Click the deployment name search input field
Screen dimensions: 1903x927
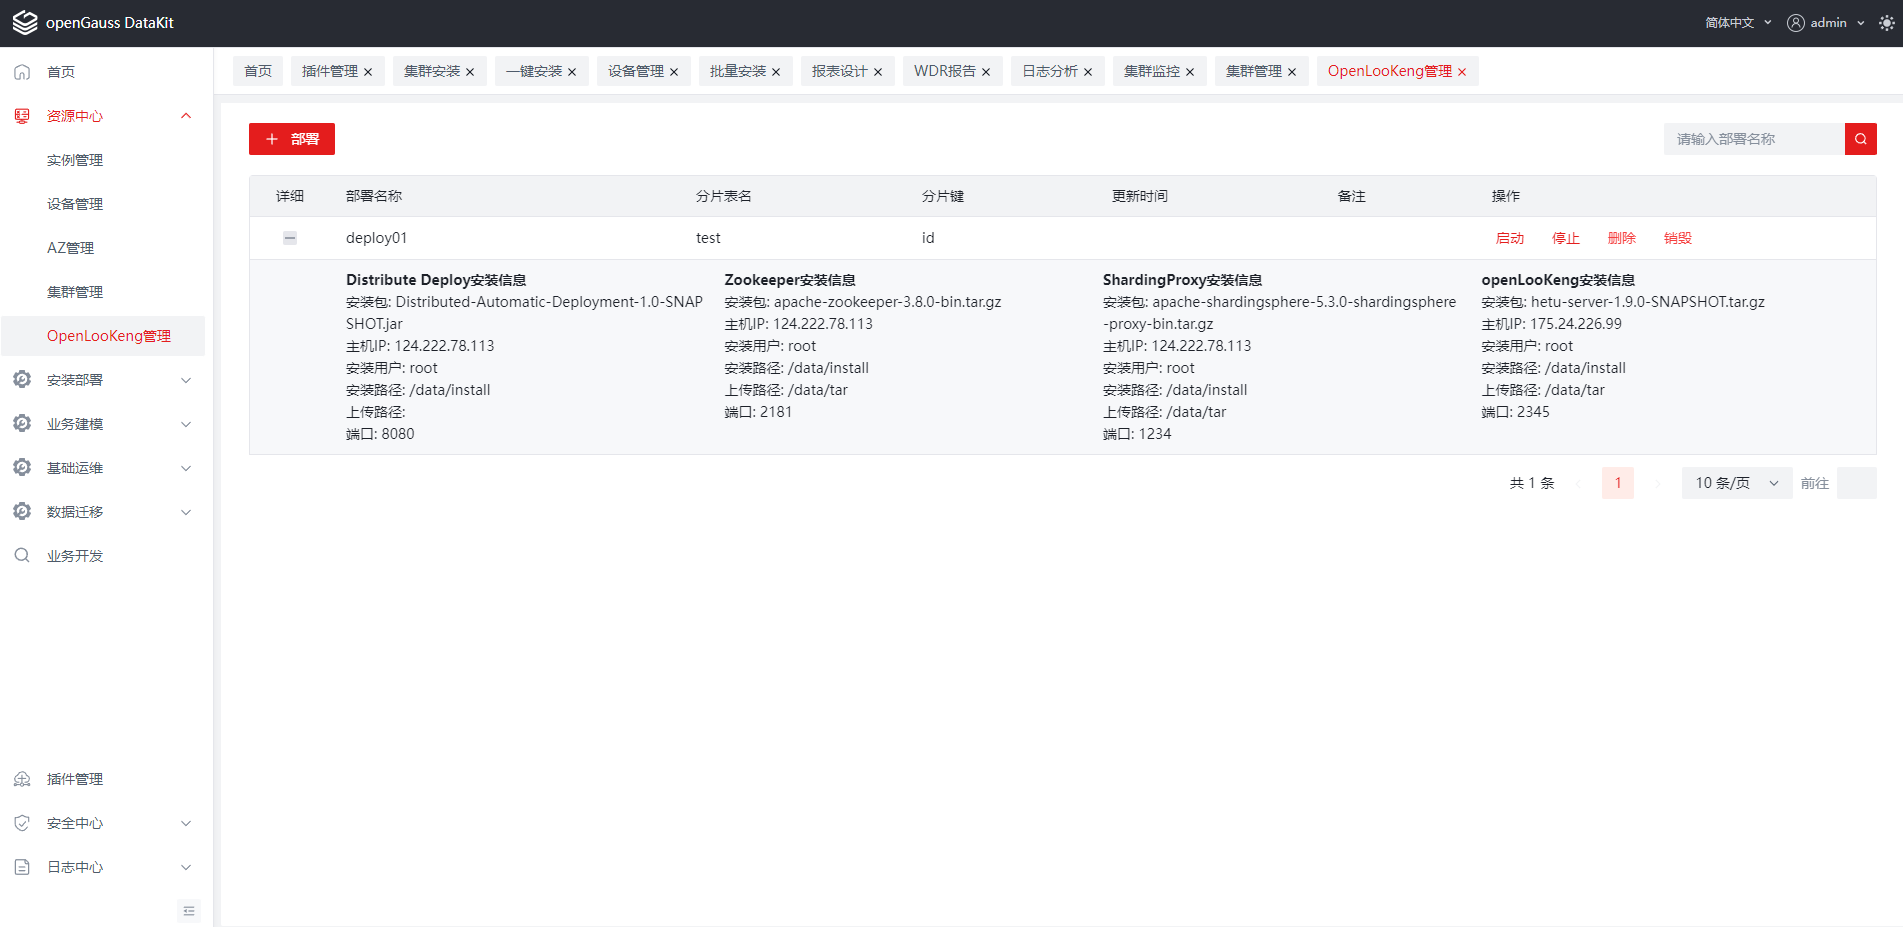pos(1753,139)
